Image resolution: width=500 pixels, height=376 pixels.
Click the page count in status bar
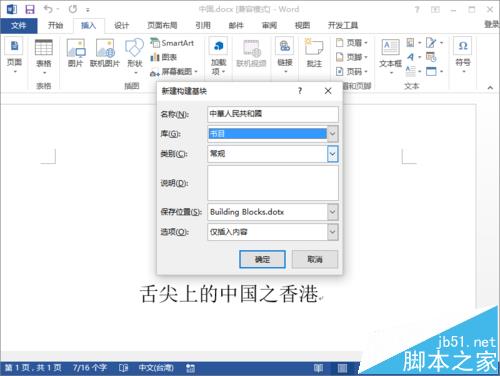(33, 368)
